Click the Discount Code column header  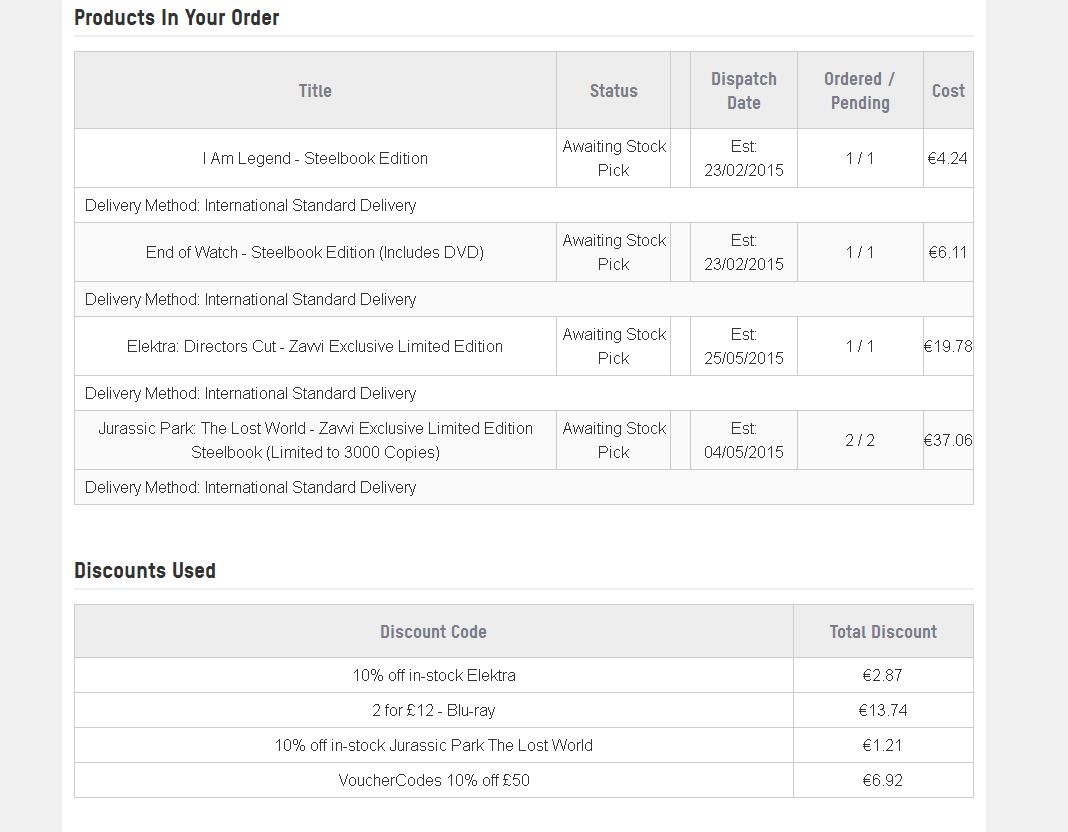[433, 631]
